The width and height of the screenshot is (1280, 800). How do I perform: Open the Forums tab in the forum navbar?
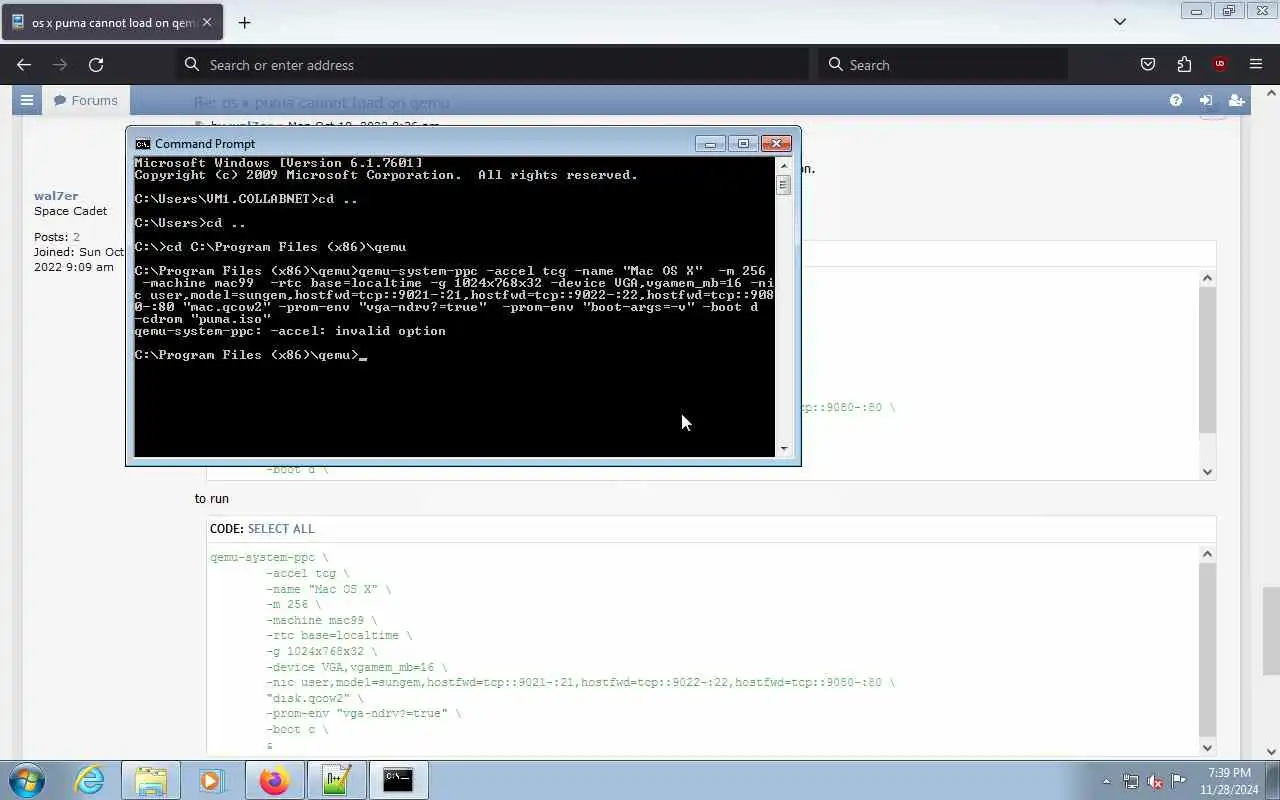pyautogui.click(x=86, y=100)
